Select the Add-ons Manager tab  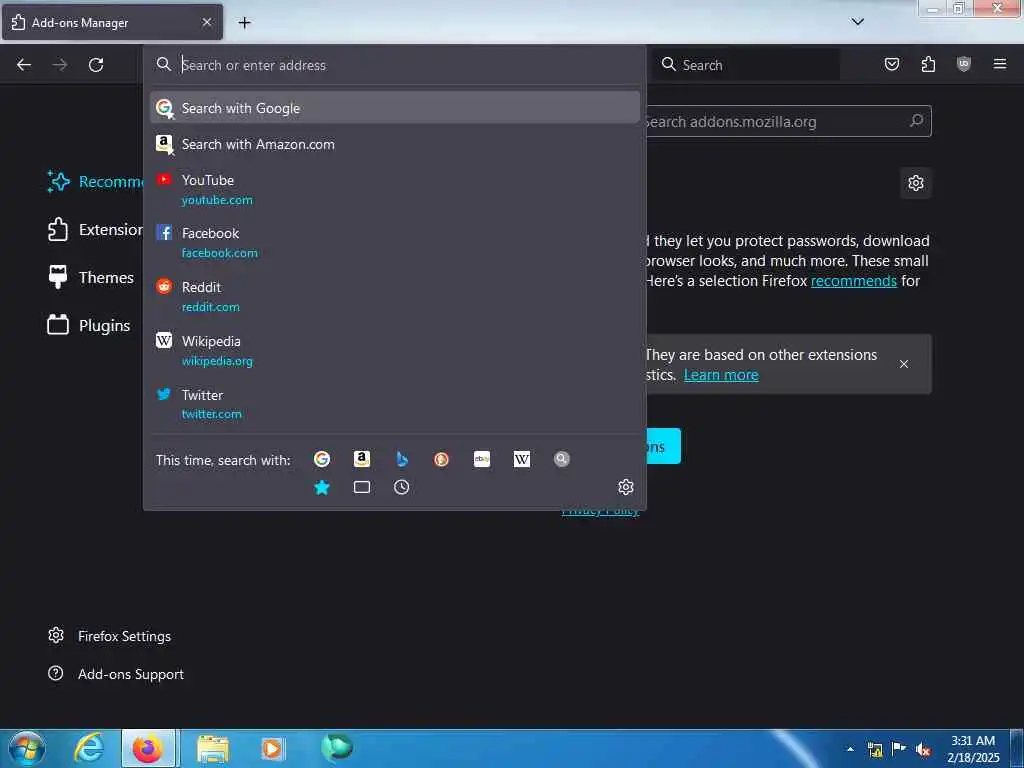112,22
